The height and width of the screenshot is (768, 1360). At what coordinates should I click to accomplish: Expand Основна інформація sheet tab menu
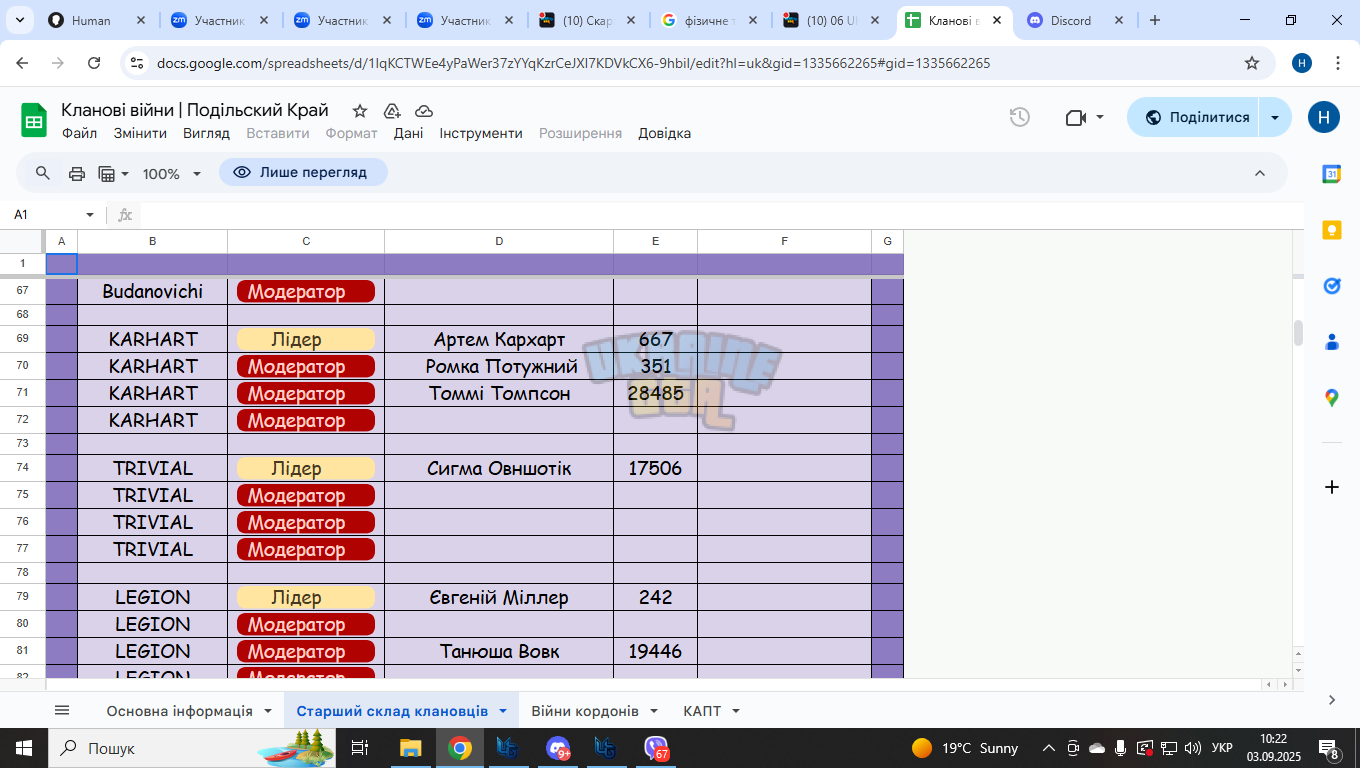click(x=268, y=711)
